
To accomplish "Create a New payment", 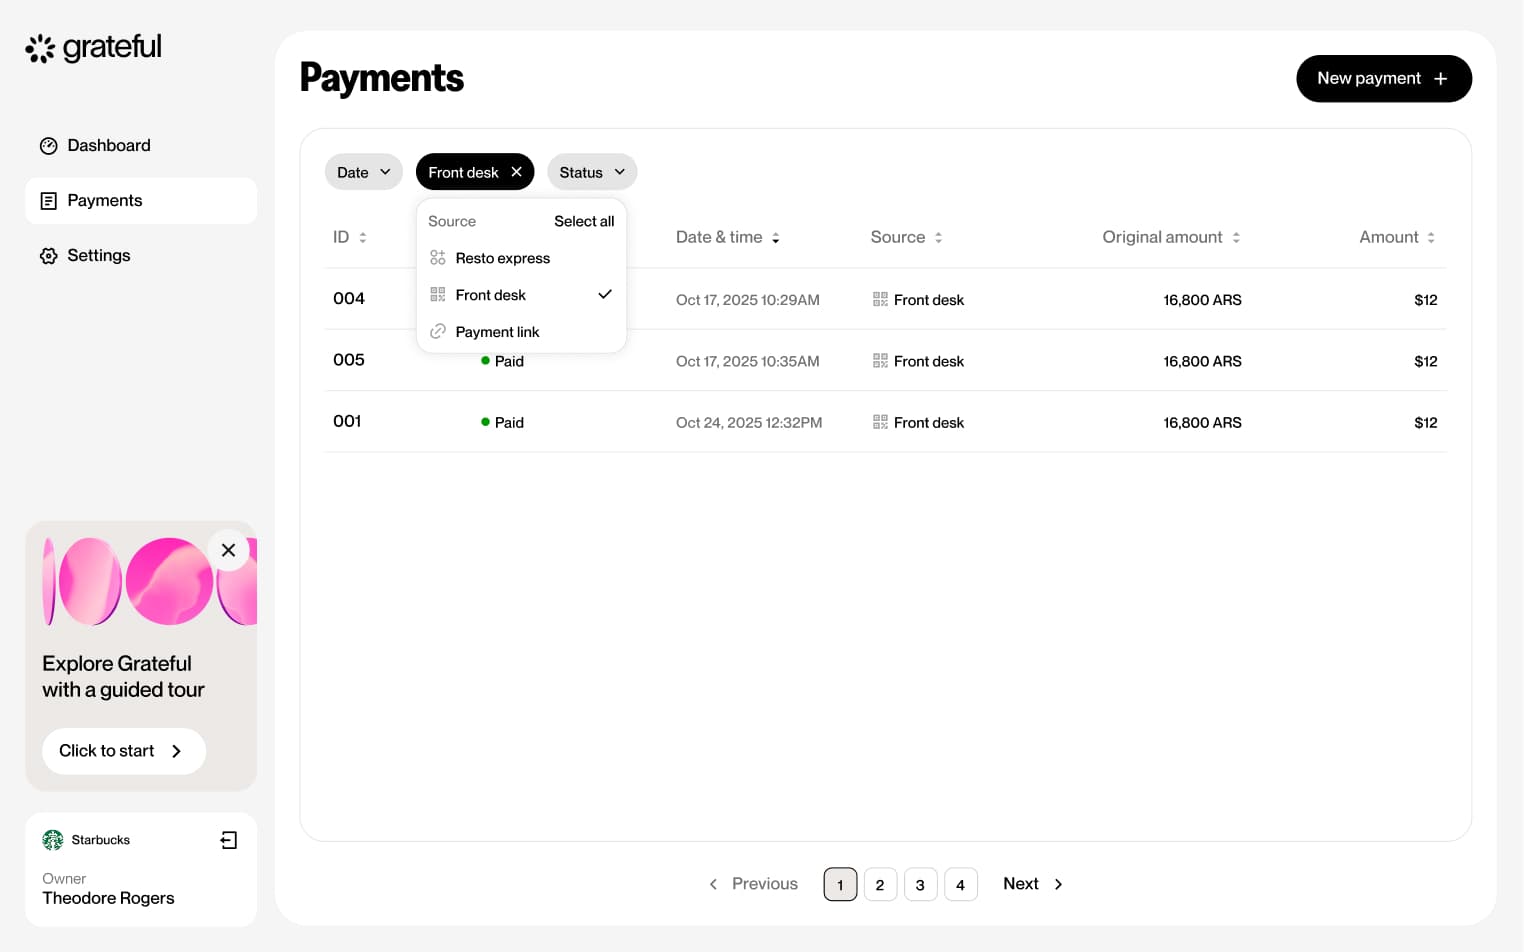I will tap(1383, 79).
